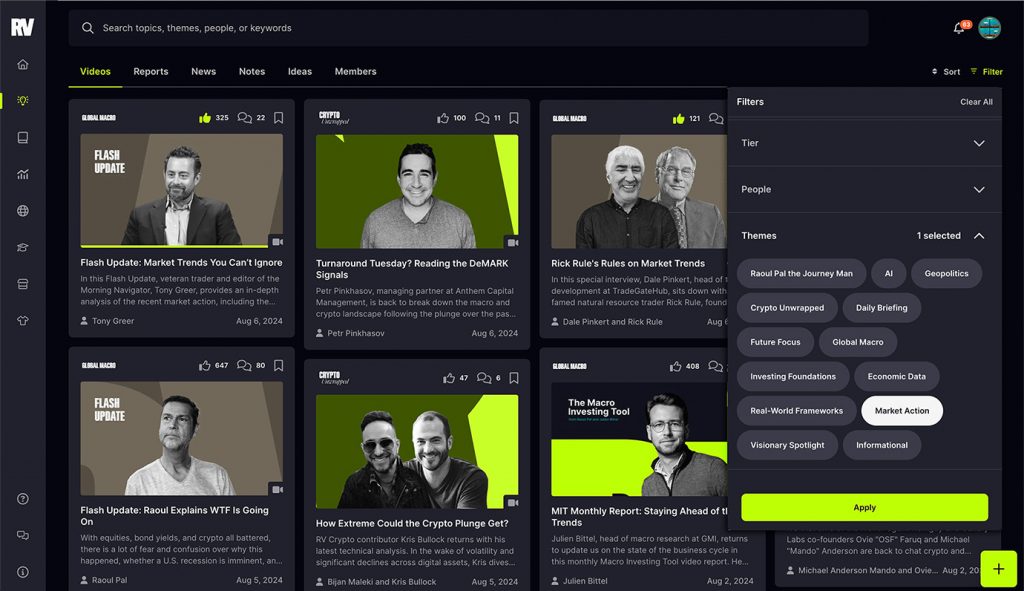Enable the Crypto Unwrapped theme filter

pos(787,308)
